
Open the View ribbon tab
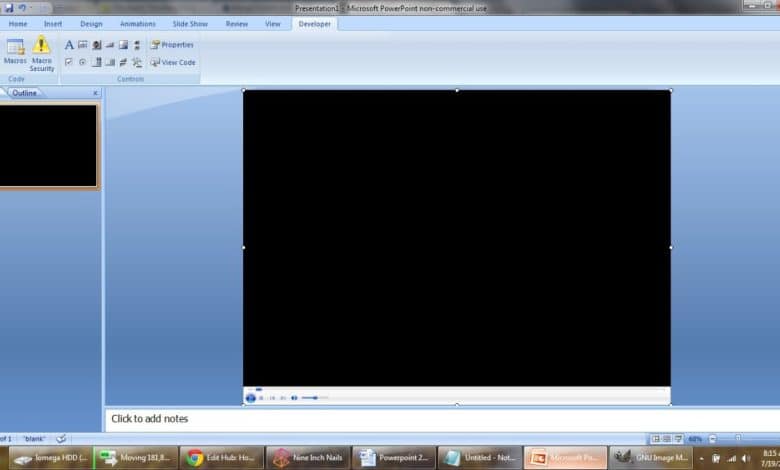(273, 24)
